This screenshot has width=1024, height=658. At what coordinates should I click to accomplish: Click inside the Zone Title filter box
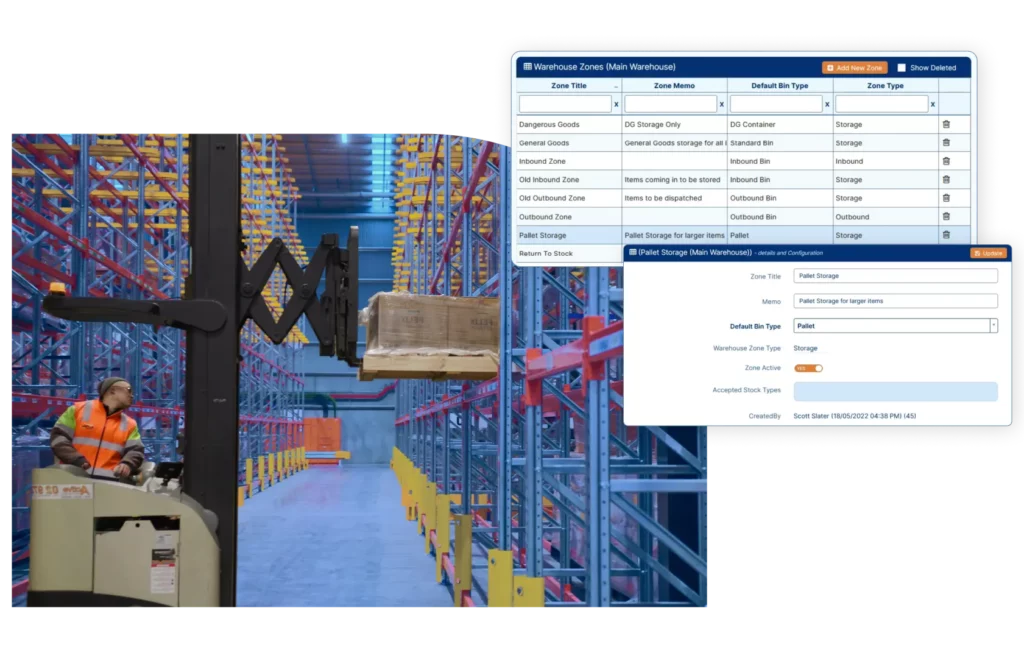[x=565, y=103]
